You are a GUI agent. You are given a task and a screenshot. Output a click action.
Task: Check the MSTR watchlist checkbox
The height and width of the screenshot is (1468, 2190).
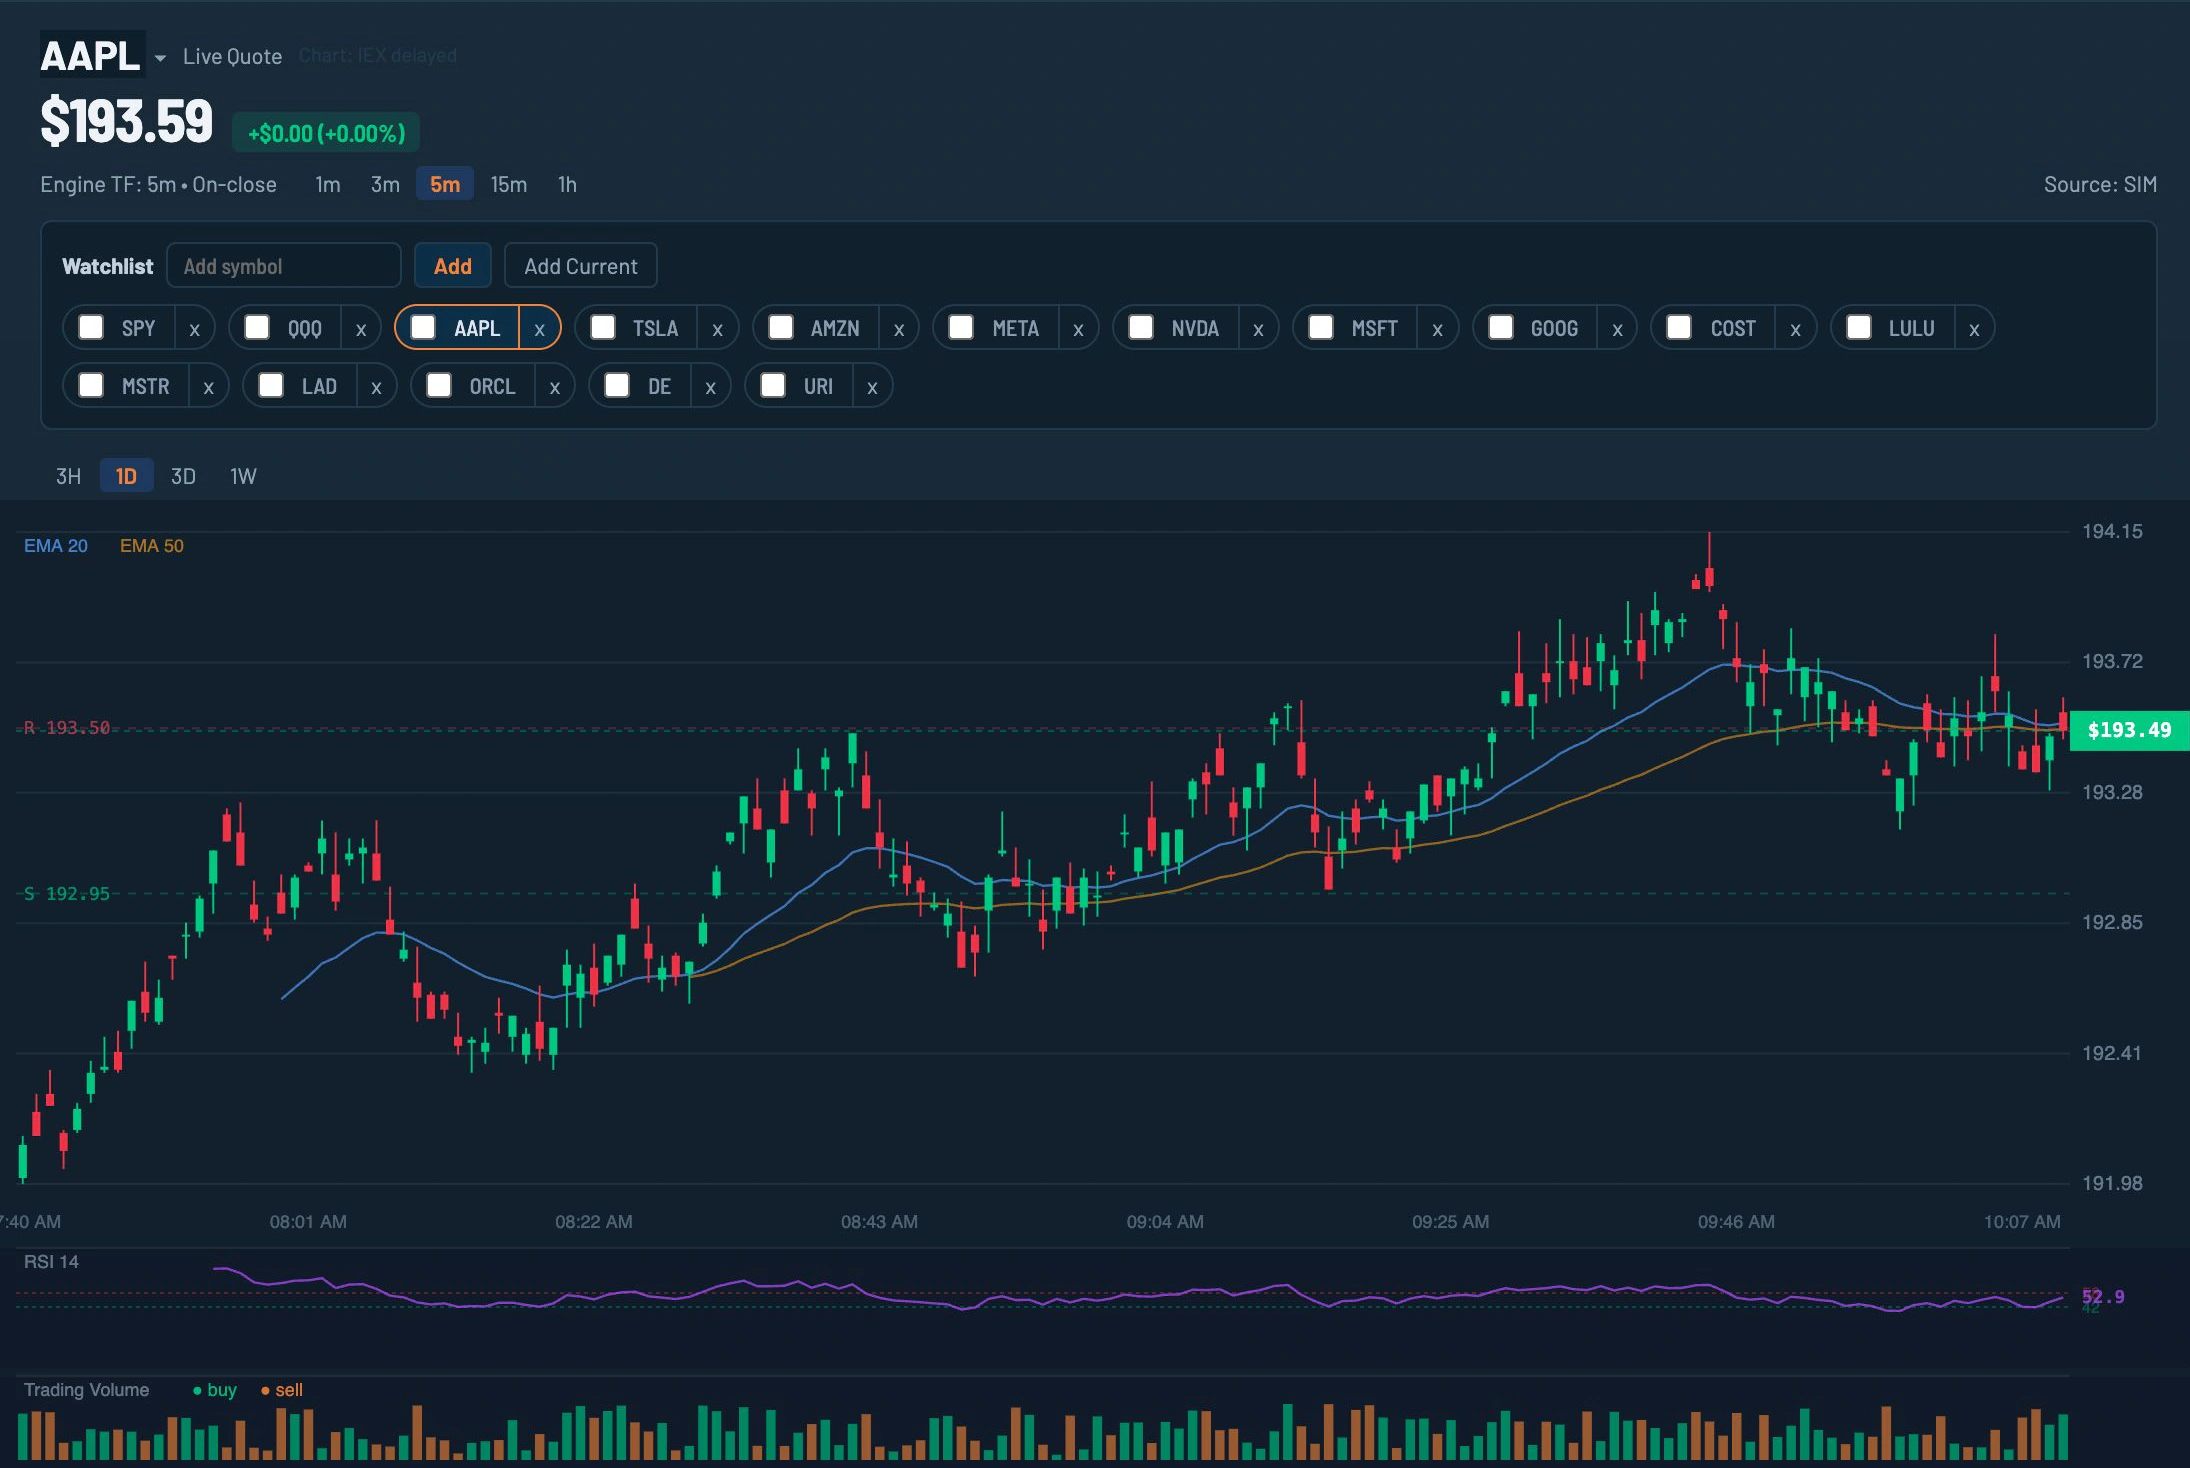pos(91,385)
